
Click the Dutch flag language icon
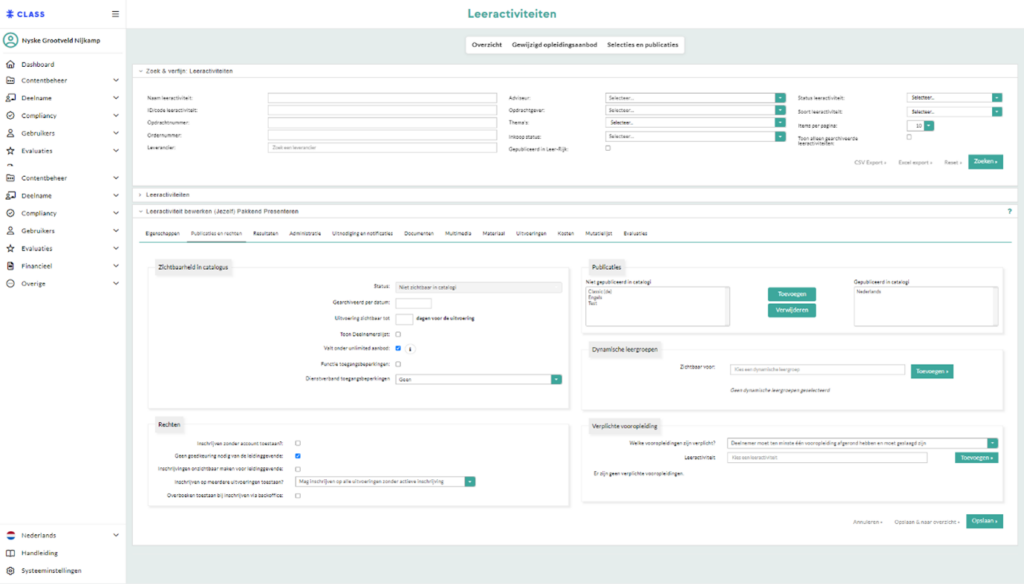click(11, 535)
